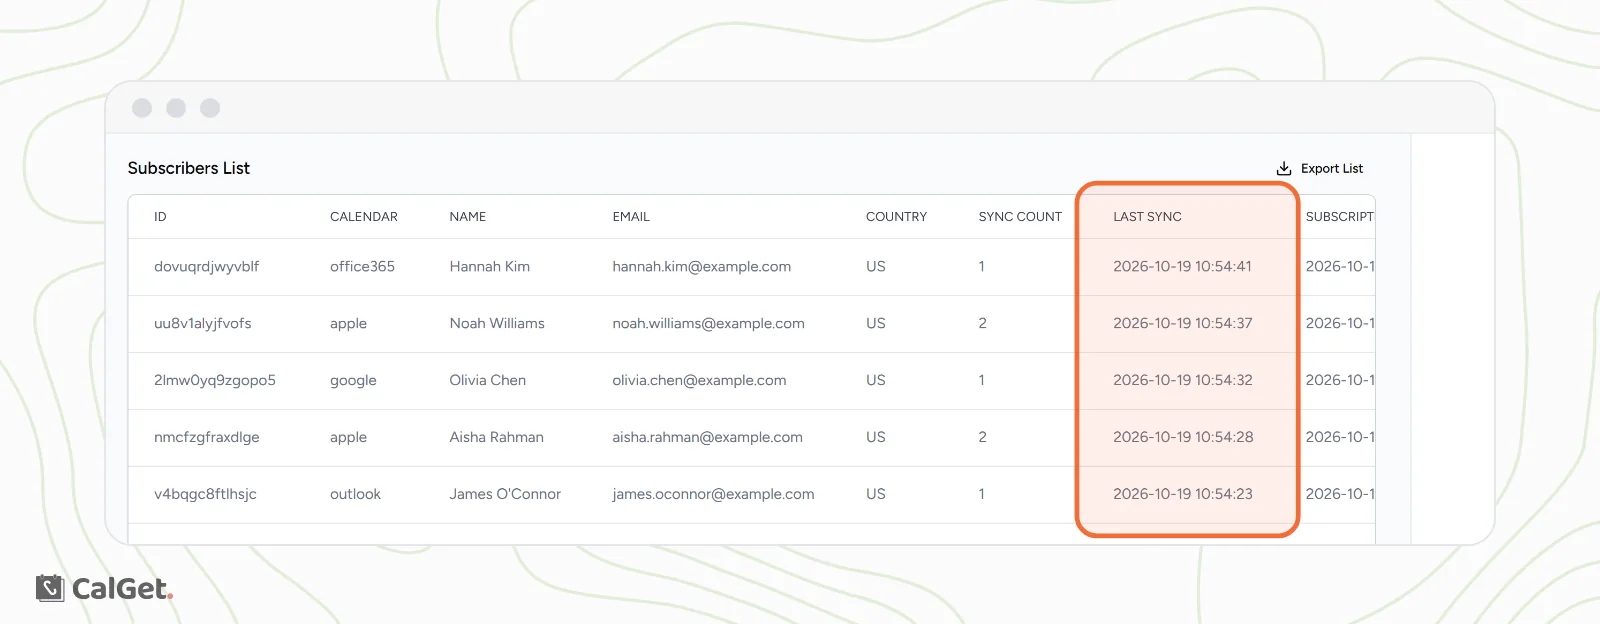
Task: Click US country in James O'Connor row
Action: tap(876, 494)
